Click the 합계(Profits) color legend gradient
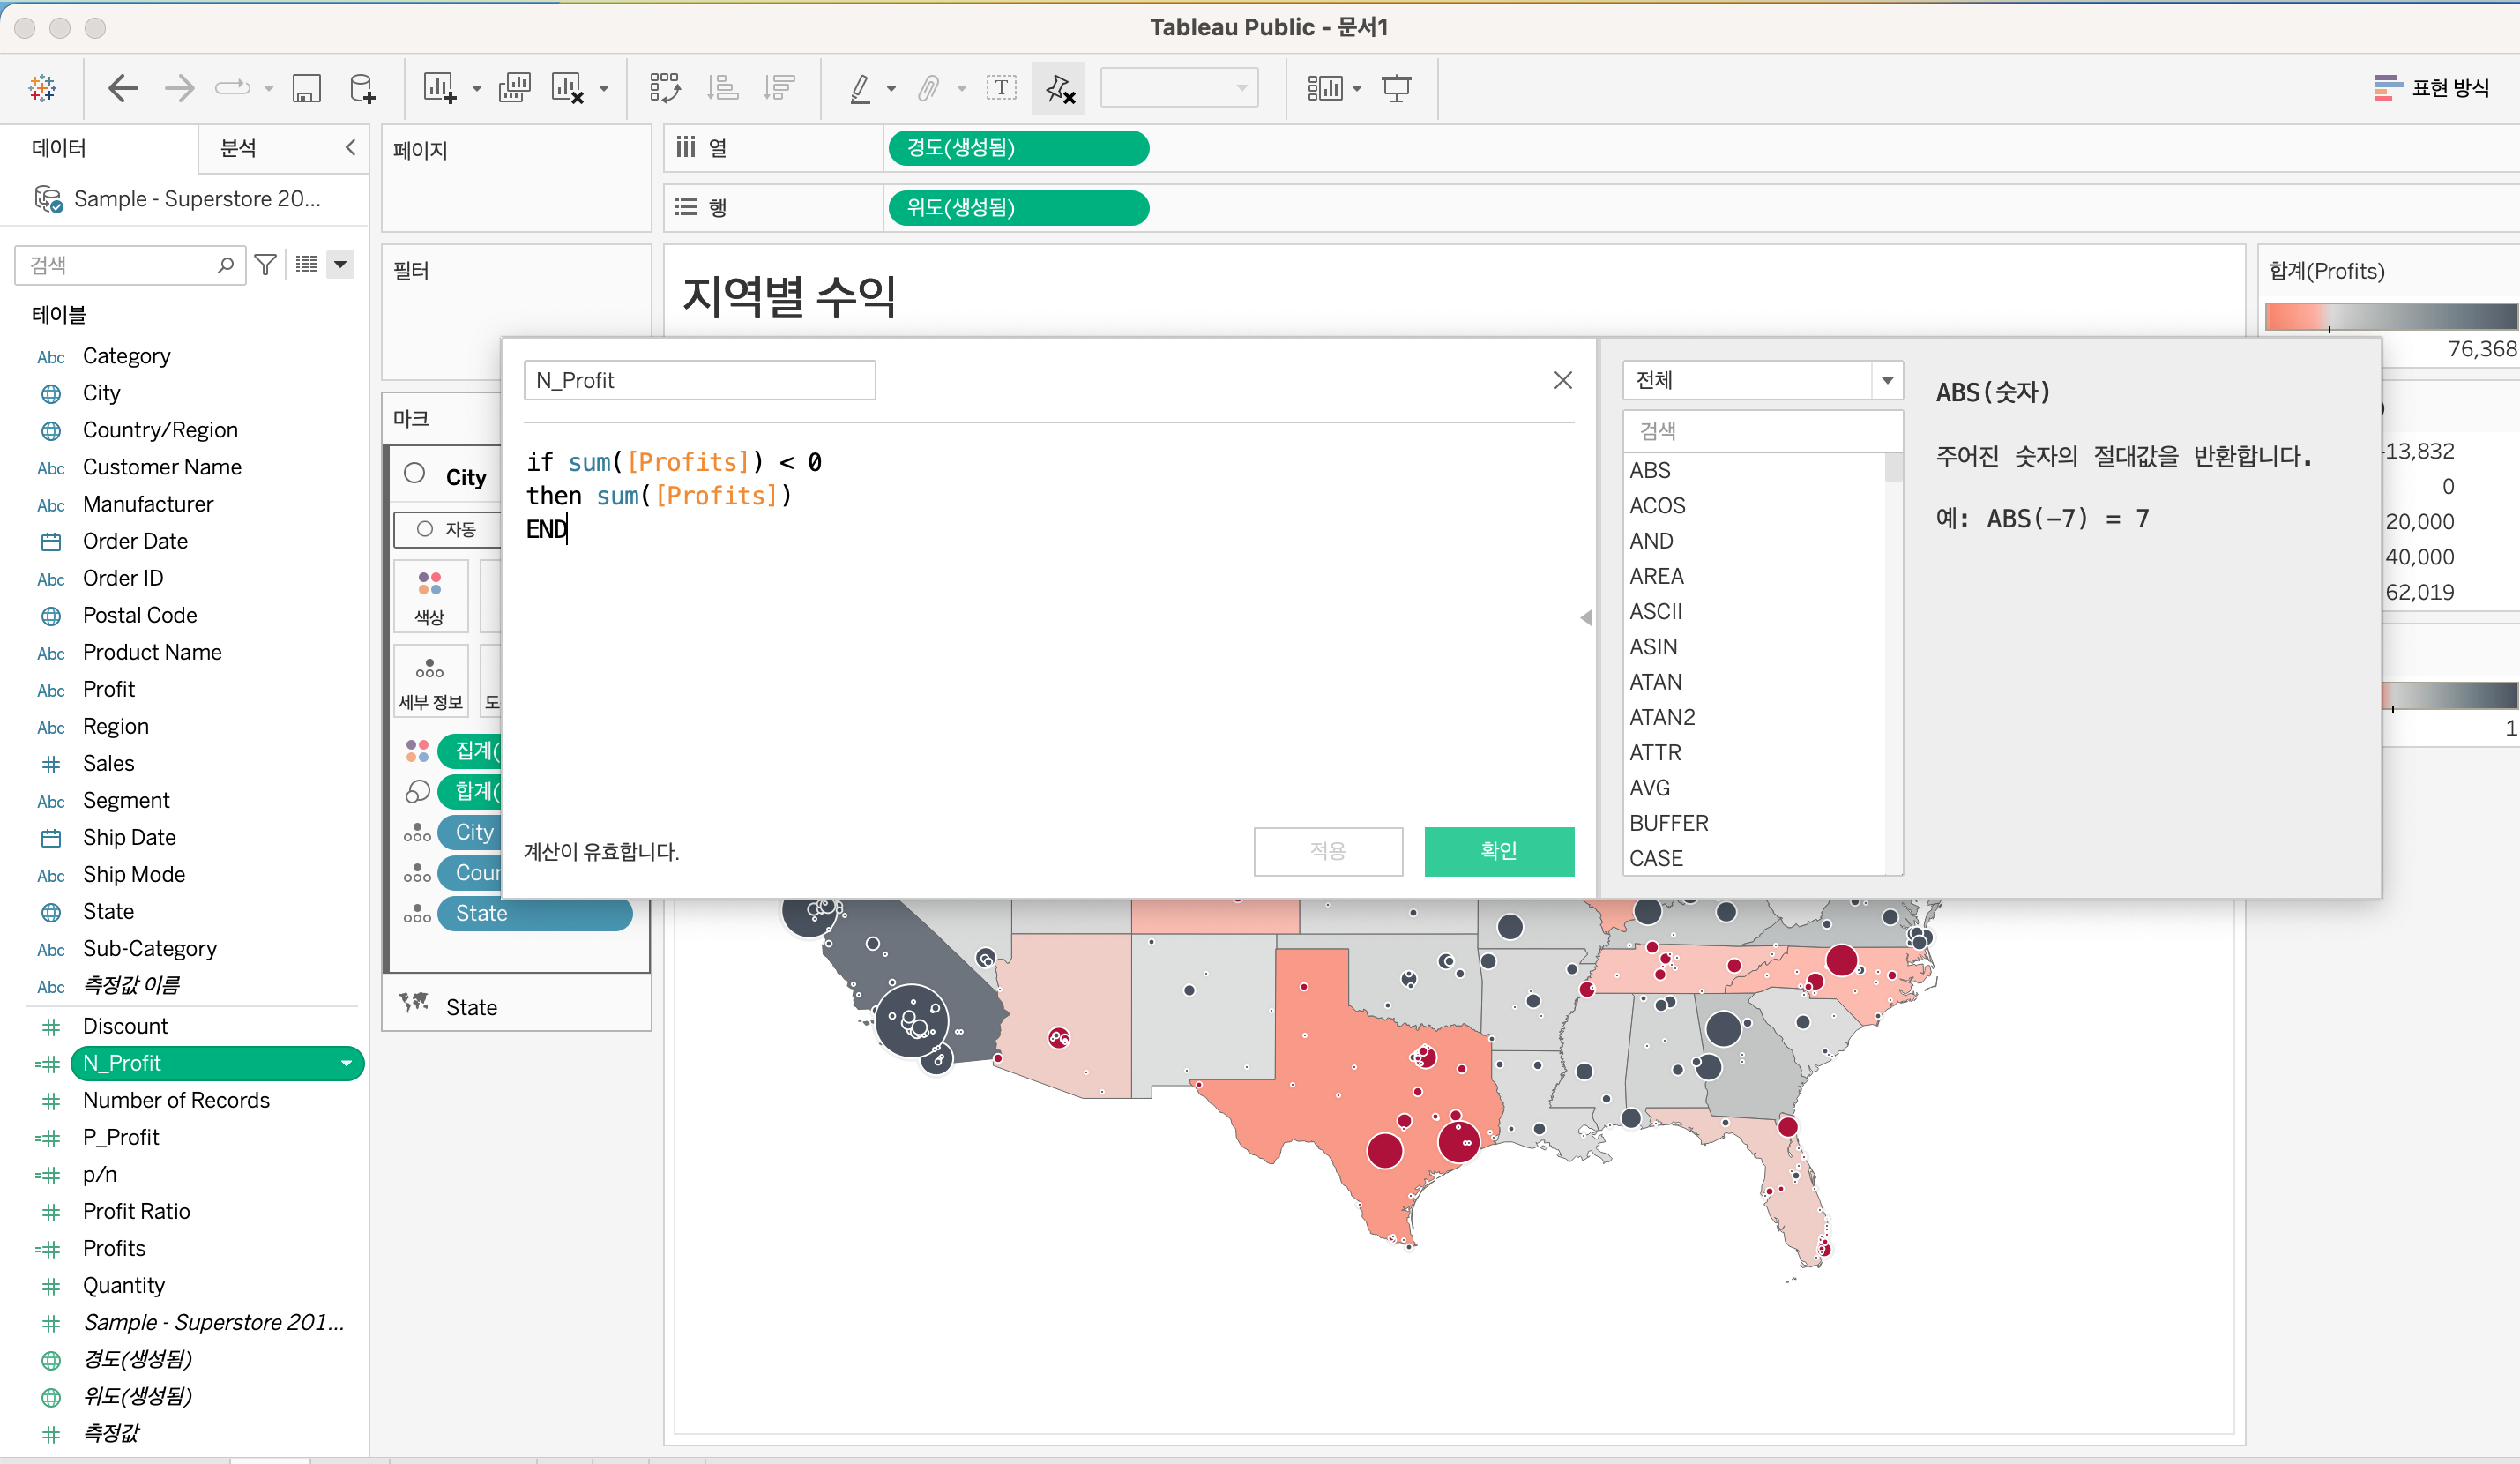Image resolution: width=2520 pixels, height=1464 pixels. 2391,316
